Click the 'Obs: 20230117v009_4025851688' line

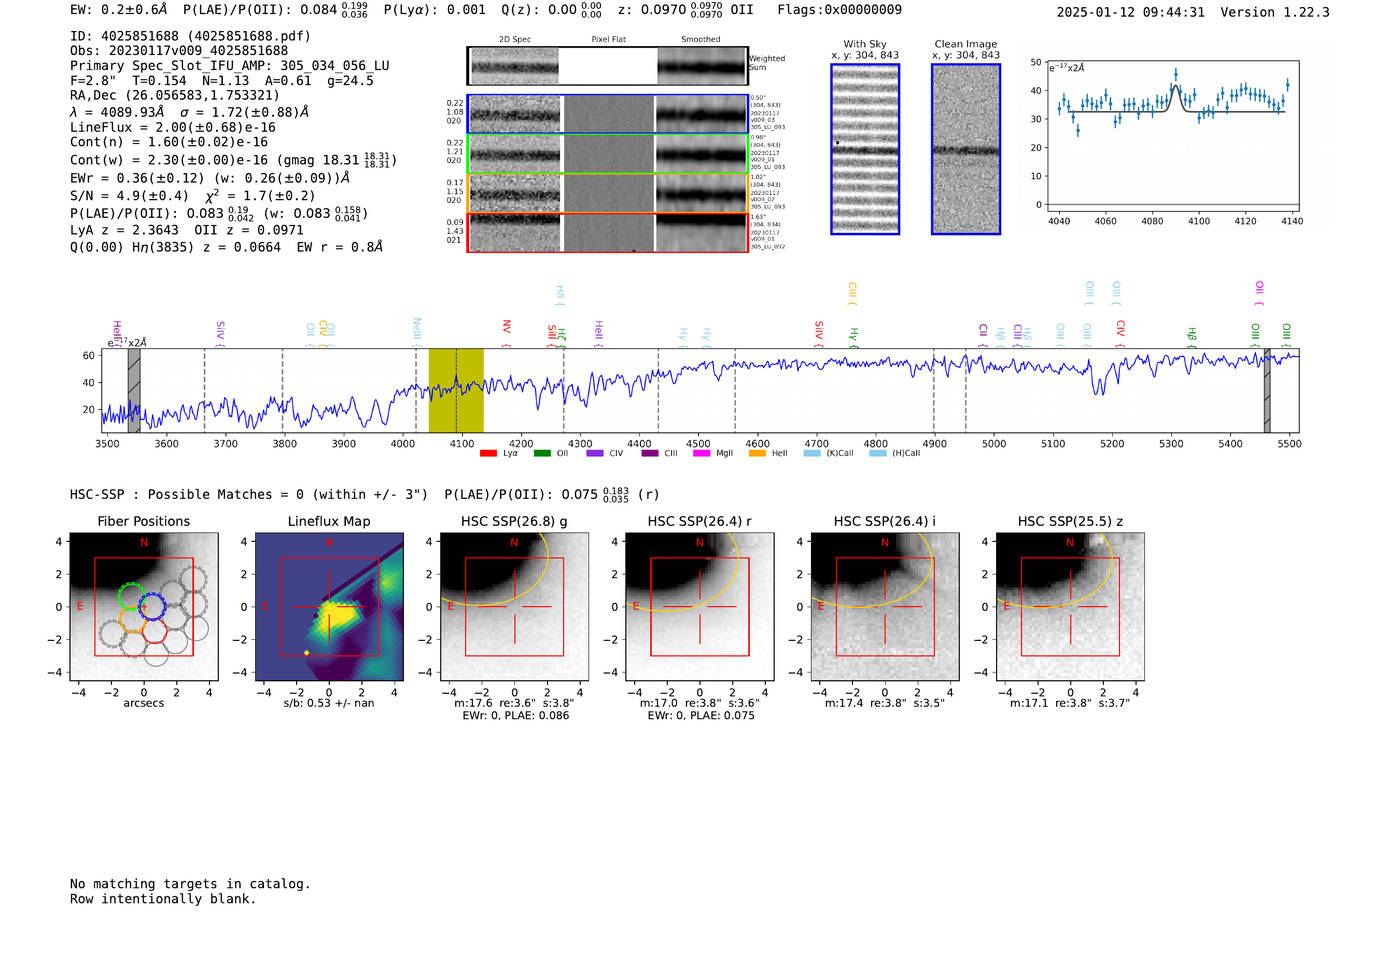pos(179,51)
